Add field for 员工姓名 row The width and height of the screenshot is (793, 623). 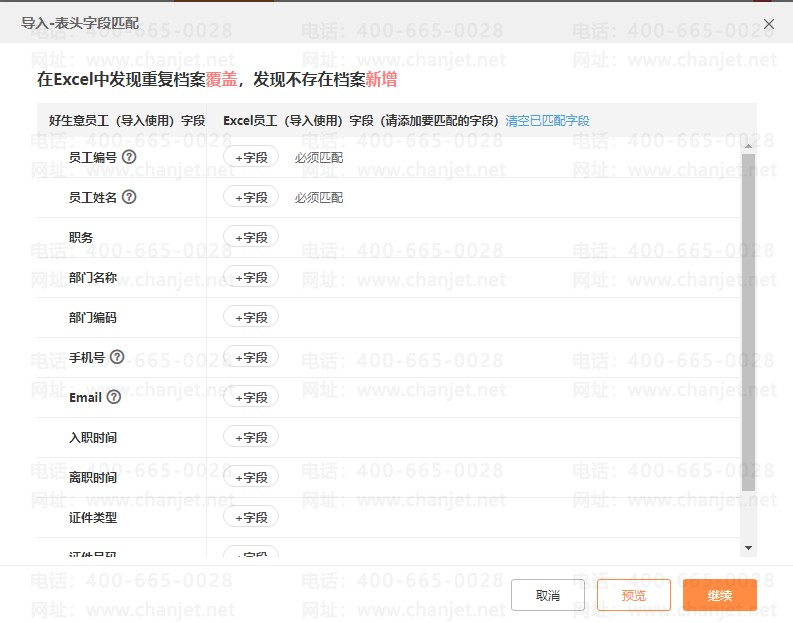[251, 197]
